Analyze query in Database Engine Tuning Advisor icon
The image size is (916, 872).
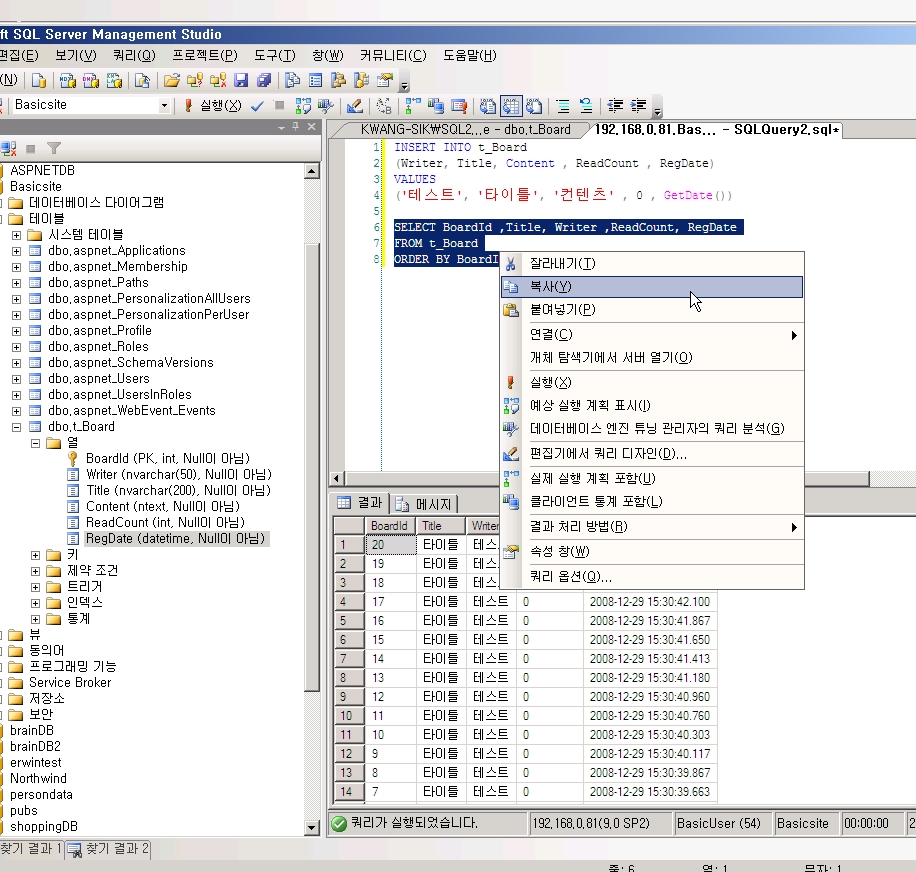pos(326,106)
